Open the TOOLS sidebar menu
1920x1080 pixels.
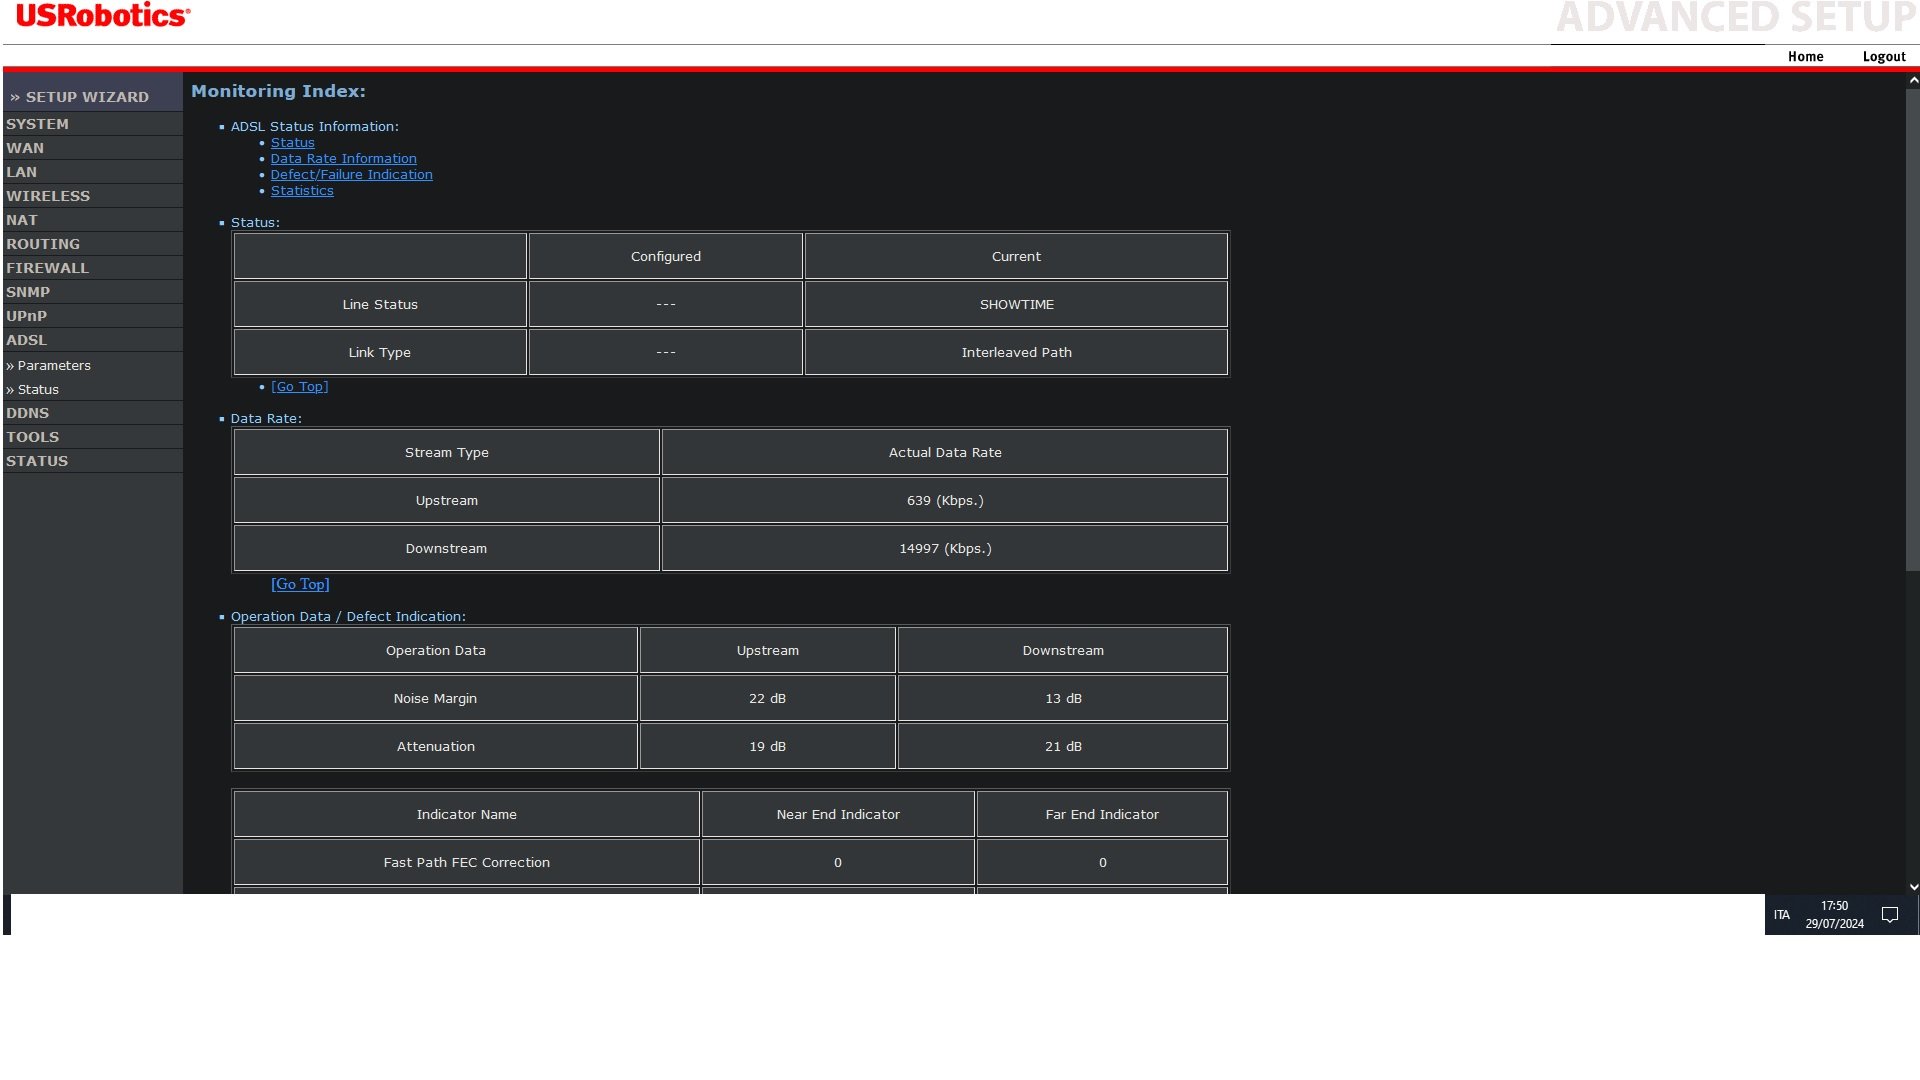[32, 437]
